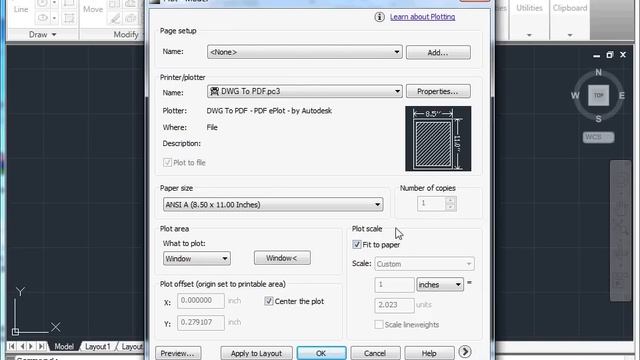
Task: Click TOP face of the ViewCube
Action: [598, 96]
